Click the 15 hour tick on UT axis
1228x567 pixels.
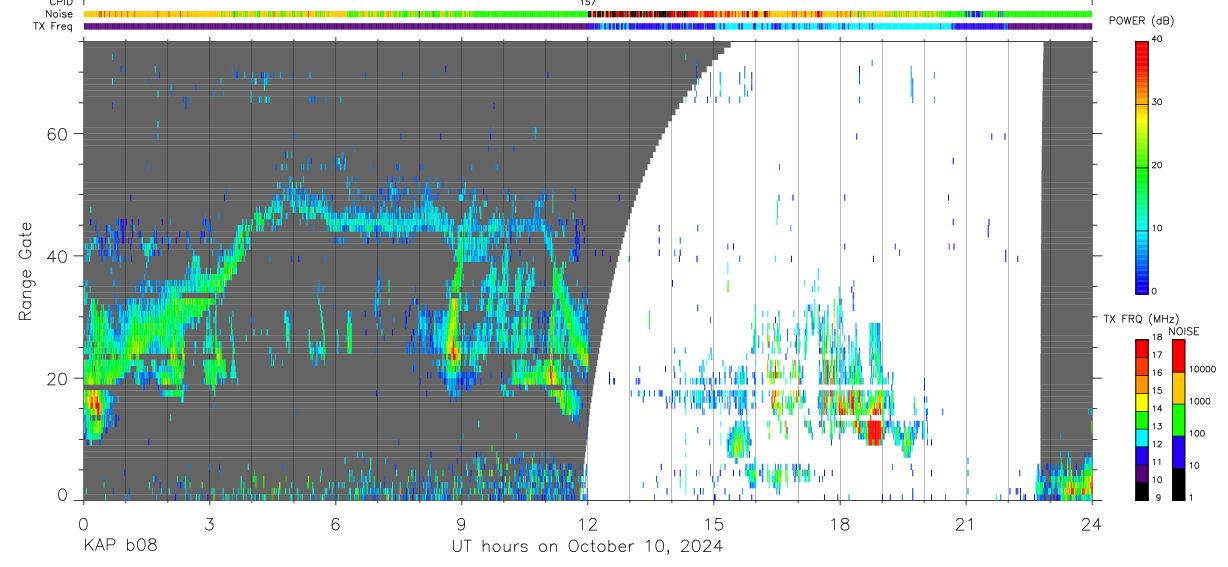click(714, 523)
